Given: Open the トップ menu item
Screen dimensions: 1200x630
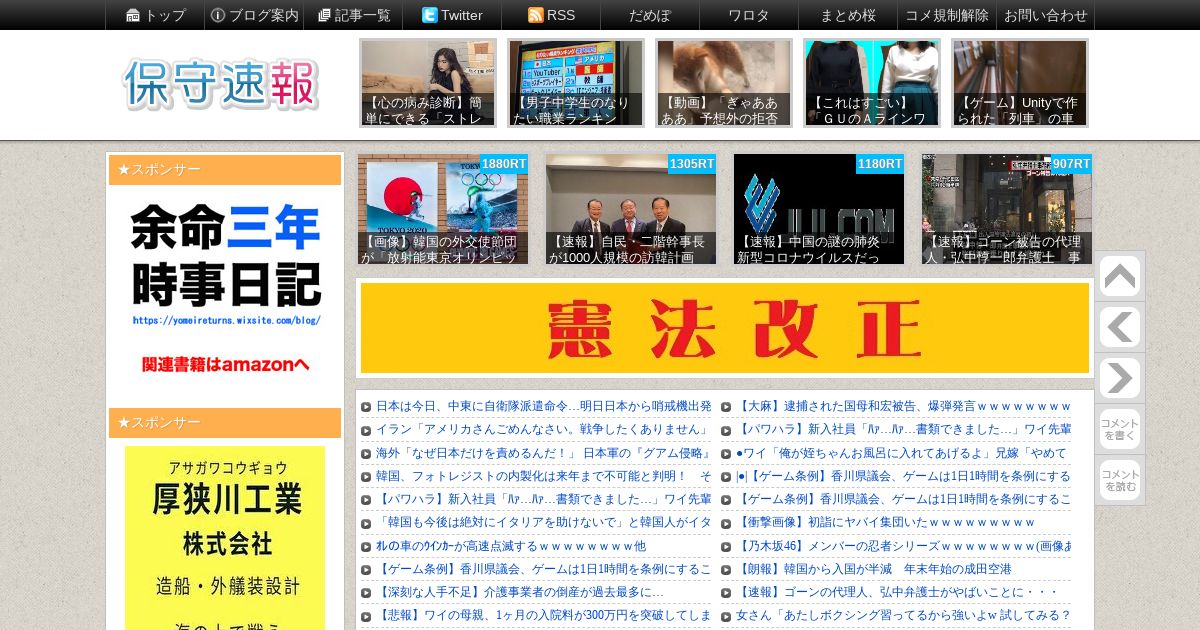Looking at the screenshot, I should (x=155, y=15).
